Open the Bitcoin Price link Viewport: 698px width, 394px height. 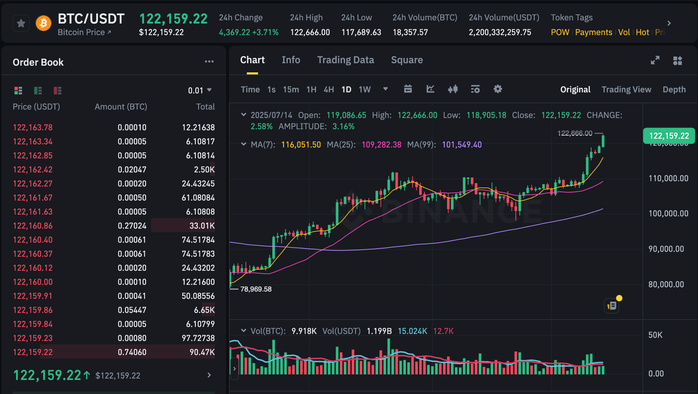[84, 32]
